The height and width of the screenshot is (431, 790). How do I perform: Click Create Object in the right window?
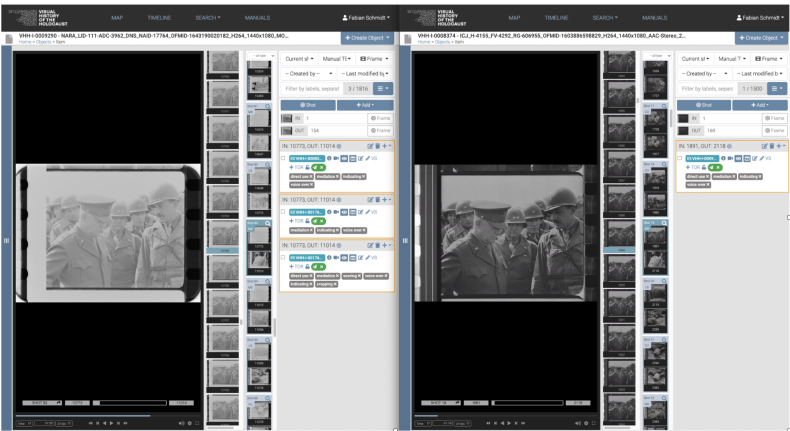[761, 38]
